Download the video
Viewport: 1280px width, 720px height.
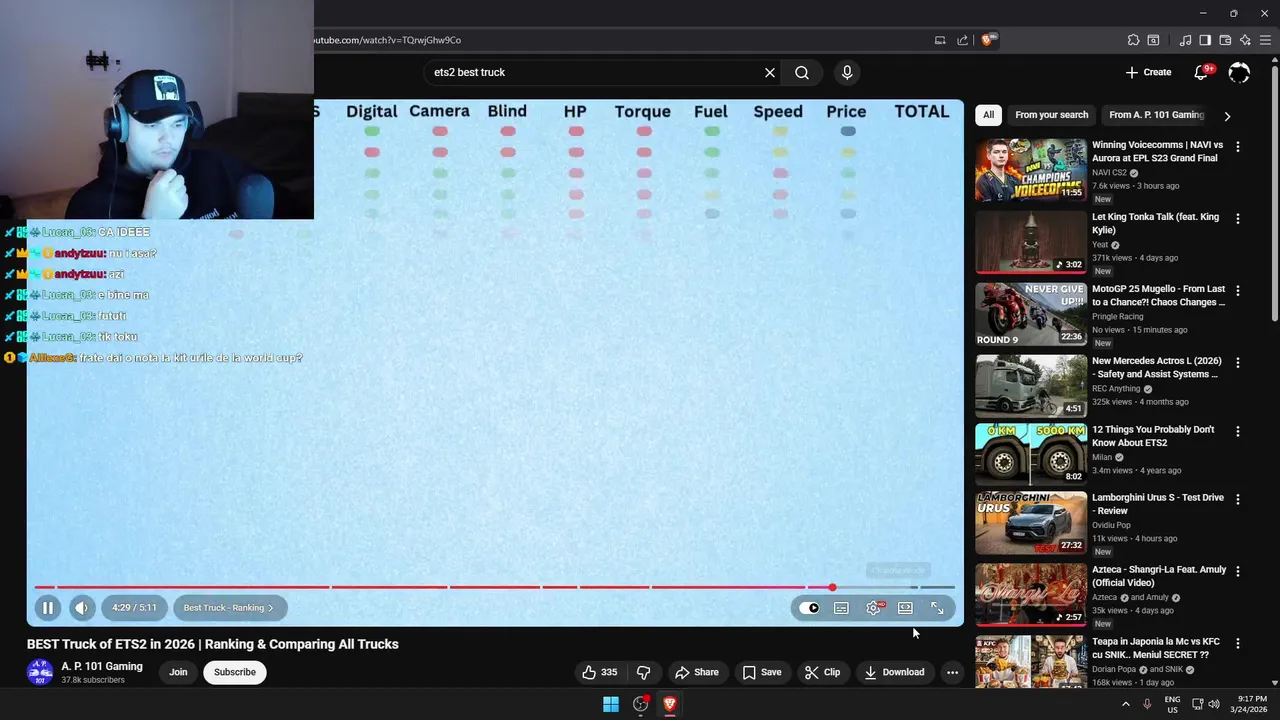point(894,672)
